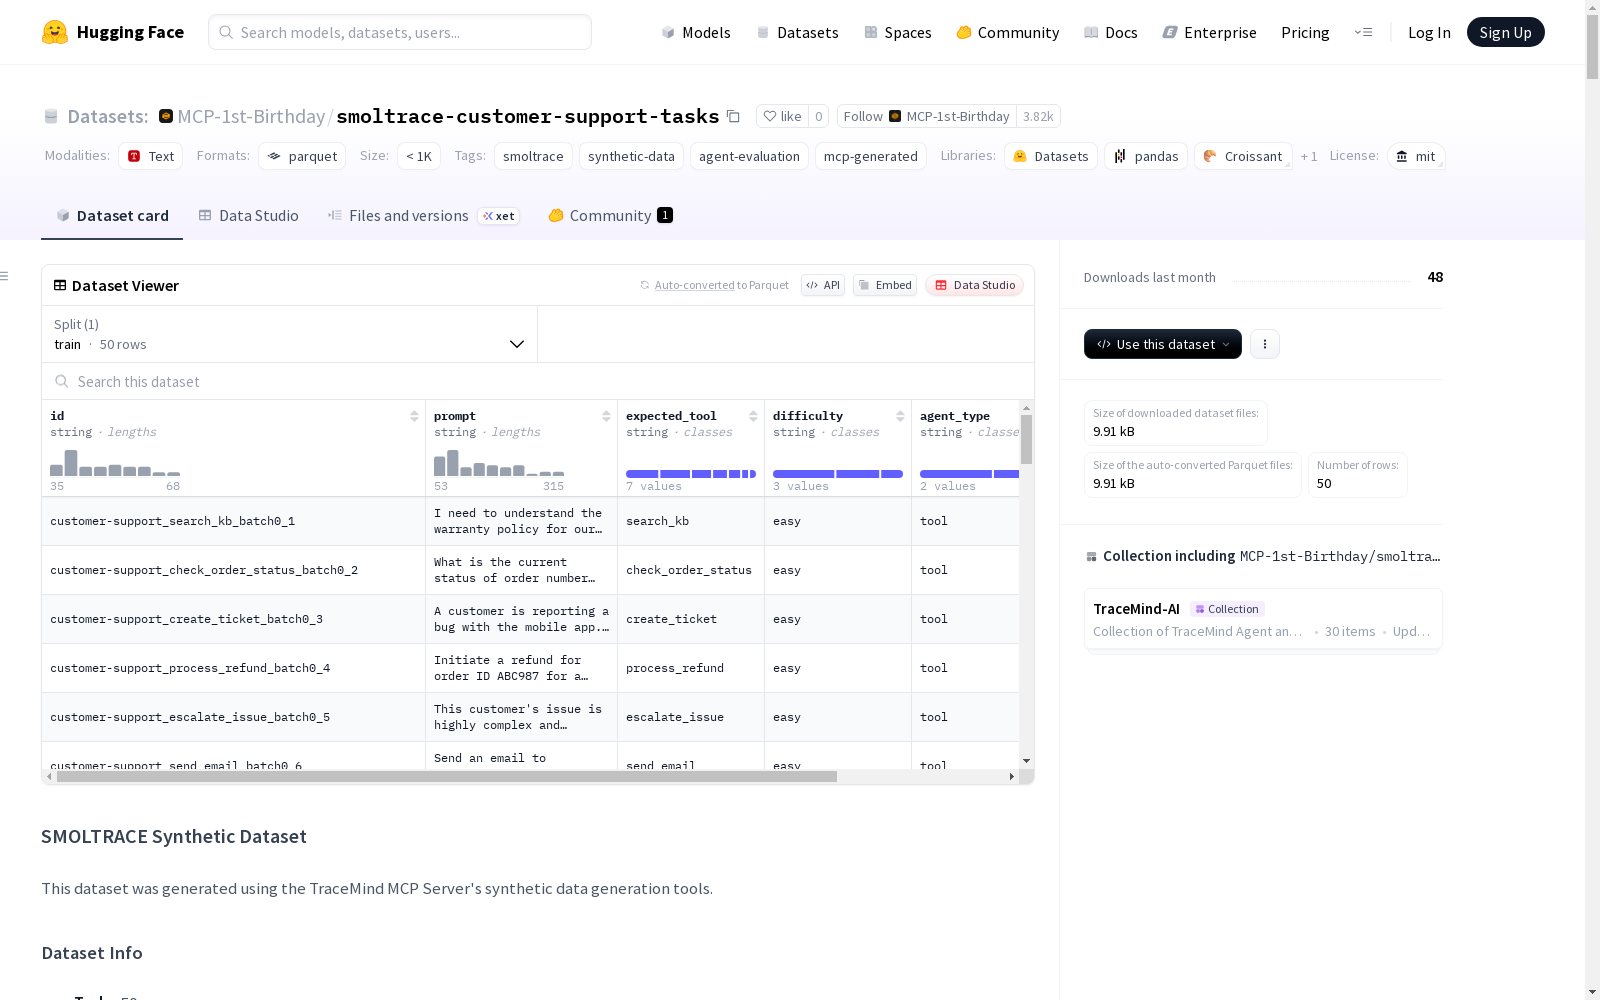Go to Models in the top navigation
This screenshot has width=1600, height=1000.
point(696,32)
